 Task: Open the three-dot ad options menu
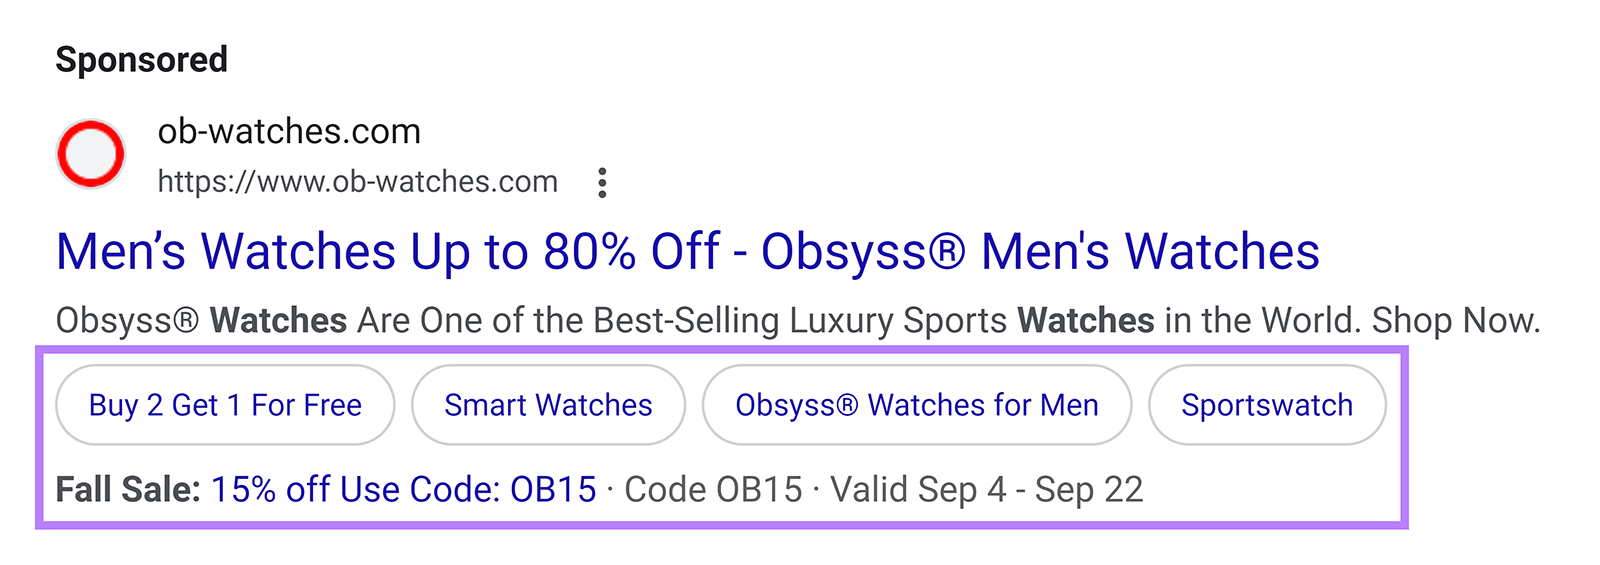click(x=602, y=183)
